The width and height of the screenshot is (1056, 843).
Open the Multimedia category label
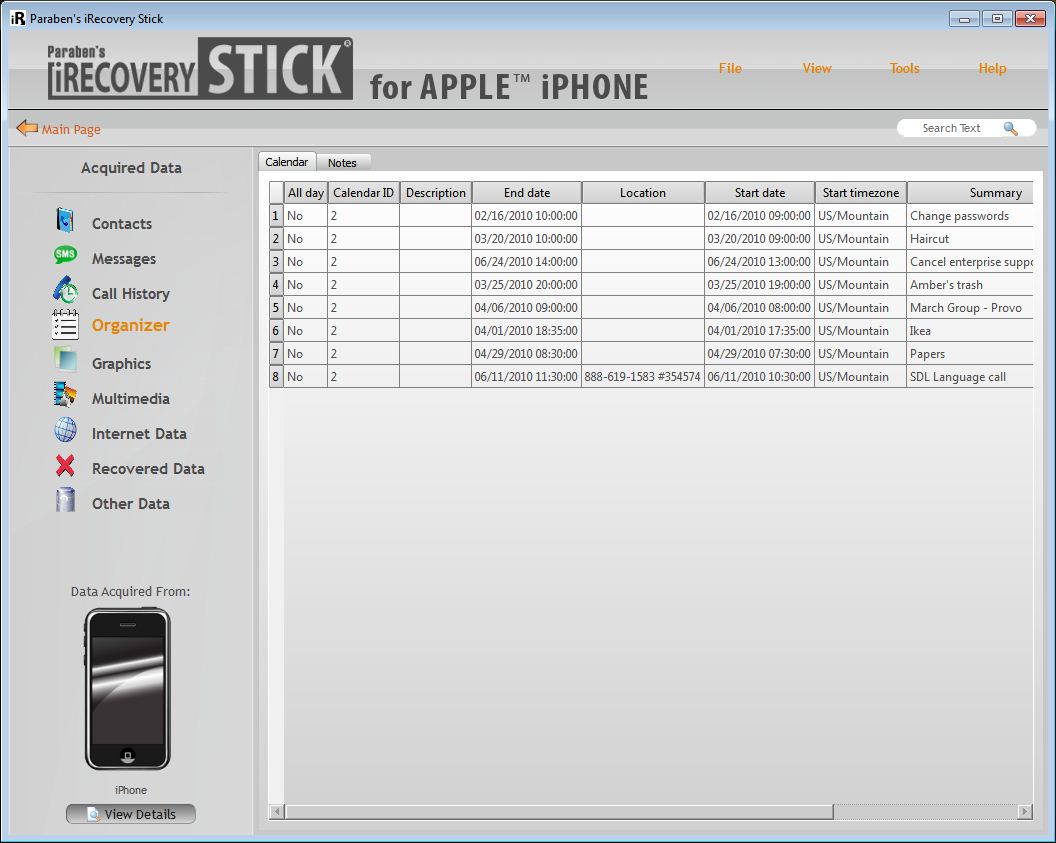pyautogui.click(x=131, y=399)
